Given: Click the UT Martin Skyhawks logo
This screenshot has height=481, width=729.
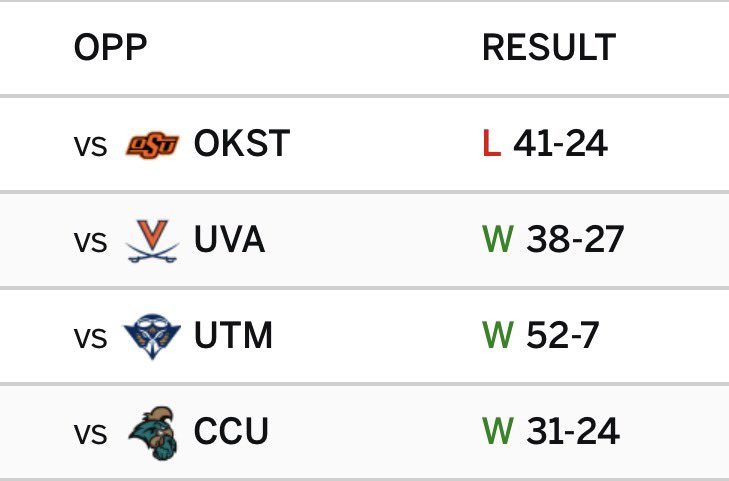Looking at the screenshot, I should pyautogui.click(x=152, y=336).
